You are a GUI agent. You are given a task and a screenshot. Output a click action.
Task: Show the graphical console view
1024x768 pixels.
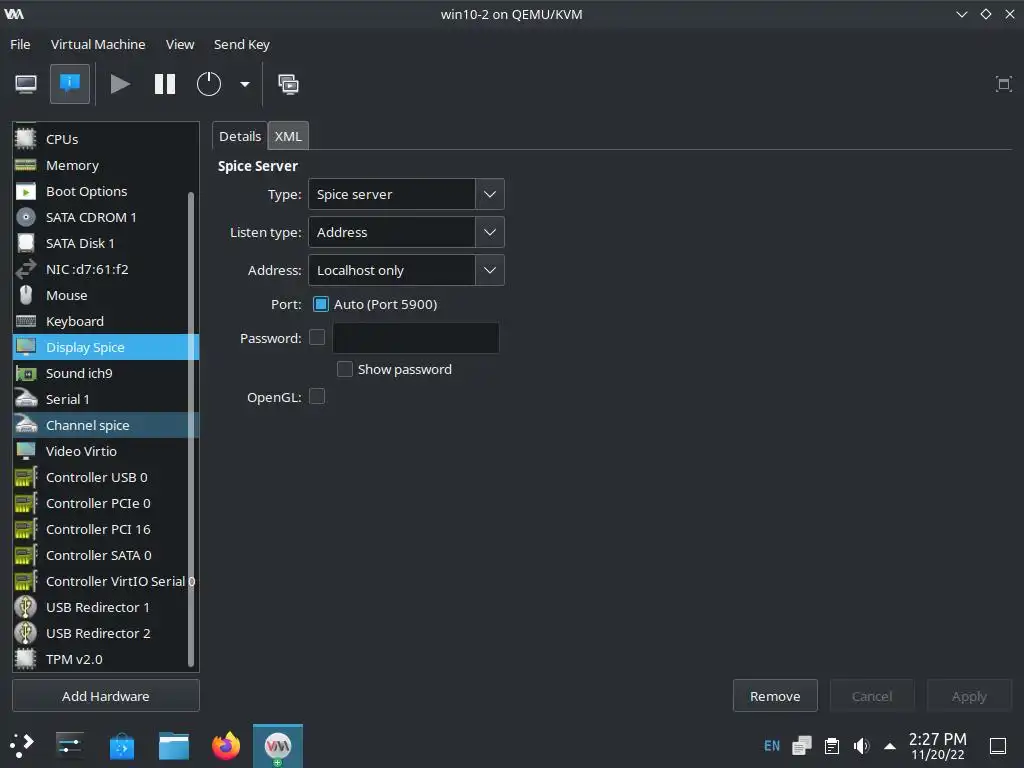coord(26,84)
